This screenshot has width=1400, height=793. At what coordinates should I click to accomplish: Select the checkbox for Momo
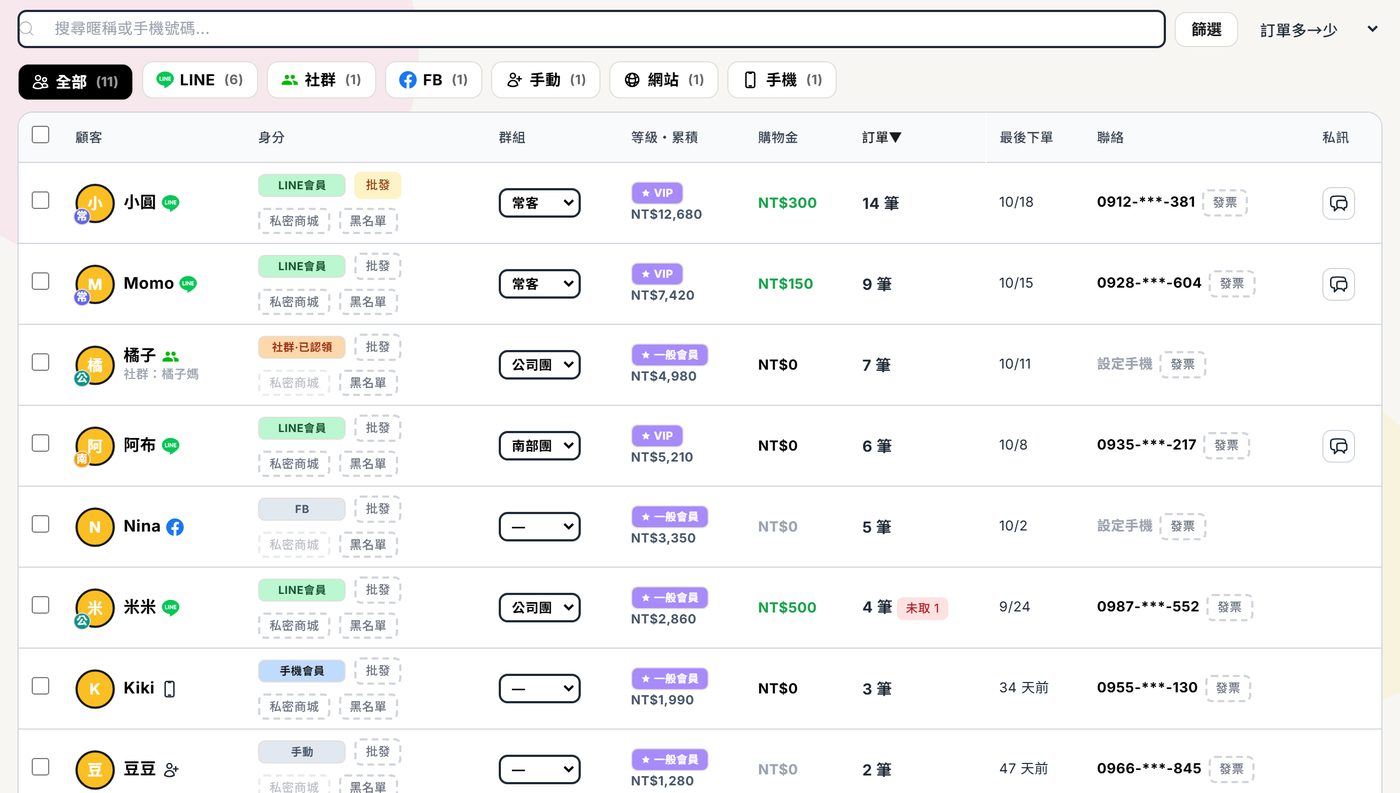(40, 281)
